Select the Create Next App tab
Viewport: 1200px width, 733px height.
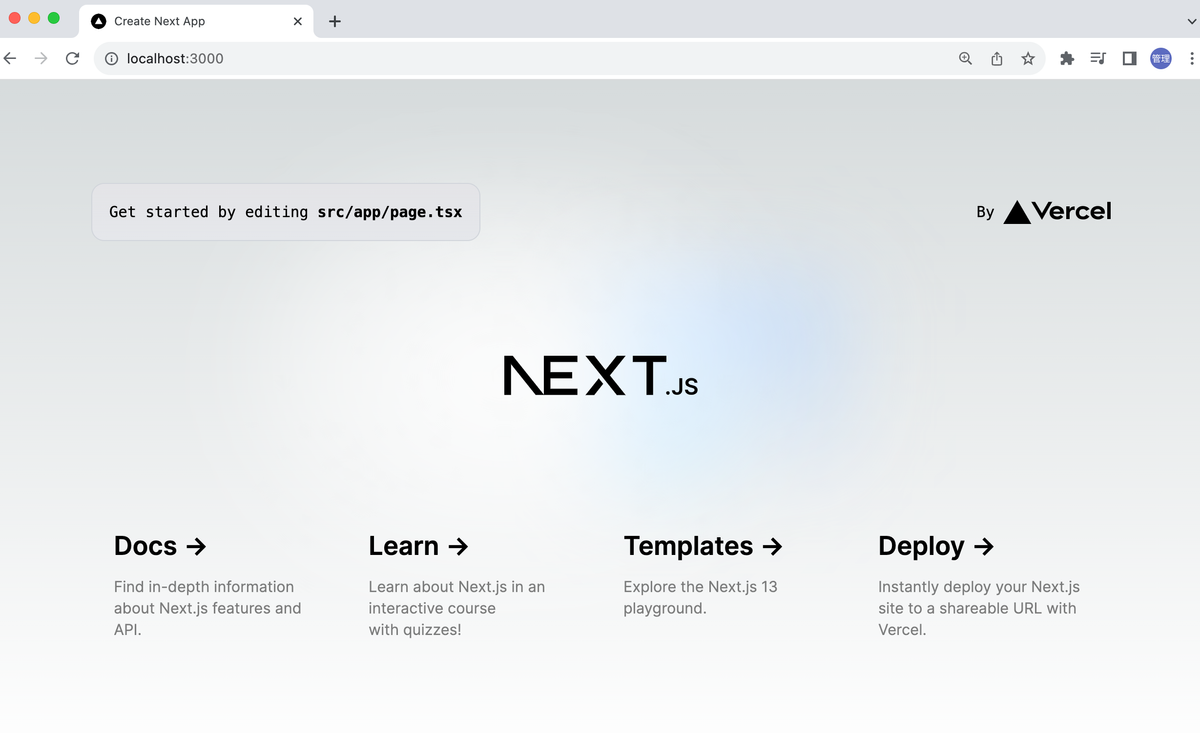coord(180,20)
